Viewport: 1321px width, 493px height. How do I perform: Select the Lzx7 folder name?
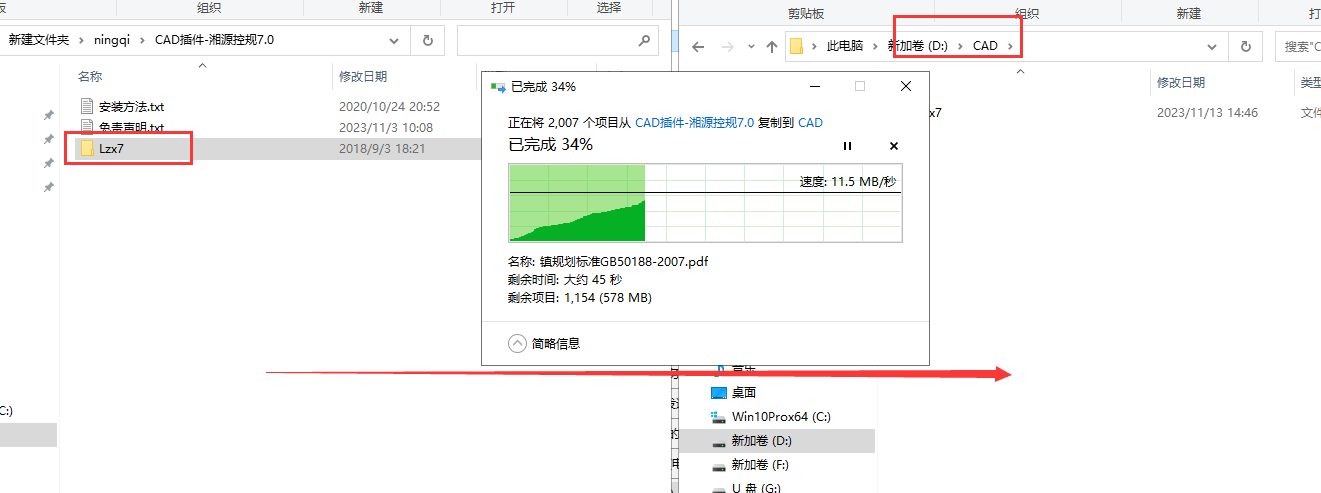click(111, 148)
